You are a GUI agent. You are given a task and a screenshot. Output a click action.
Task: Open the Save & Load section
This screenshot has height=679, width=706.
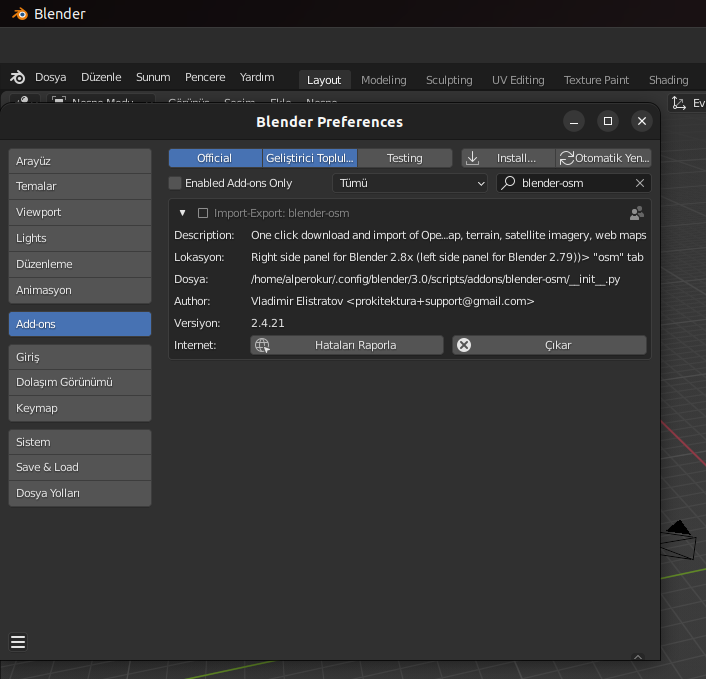pyautogui.click(x=80, y=467)
